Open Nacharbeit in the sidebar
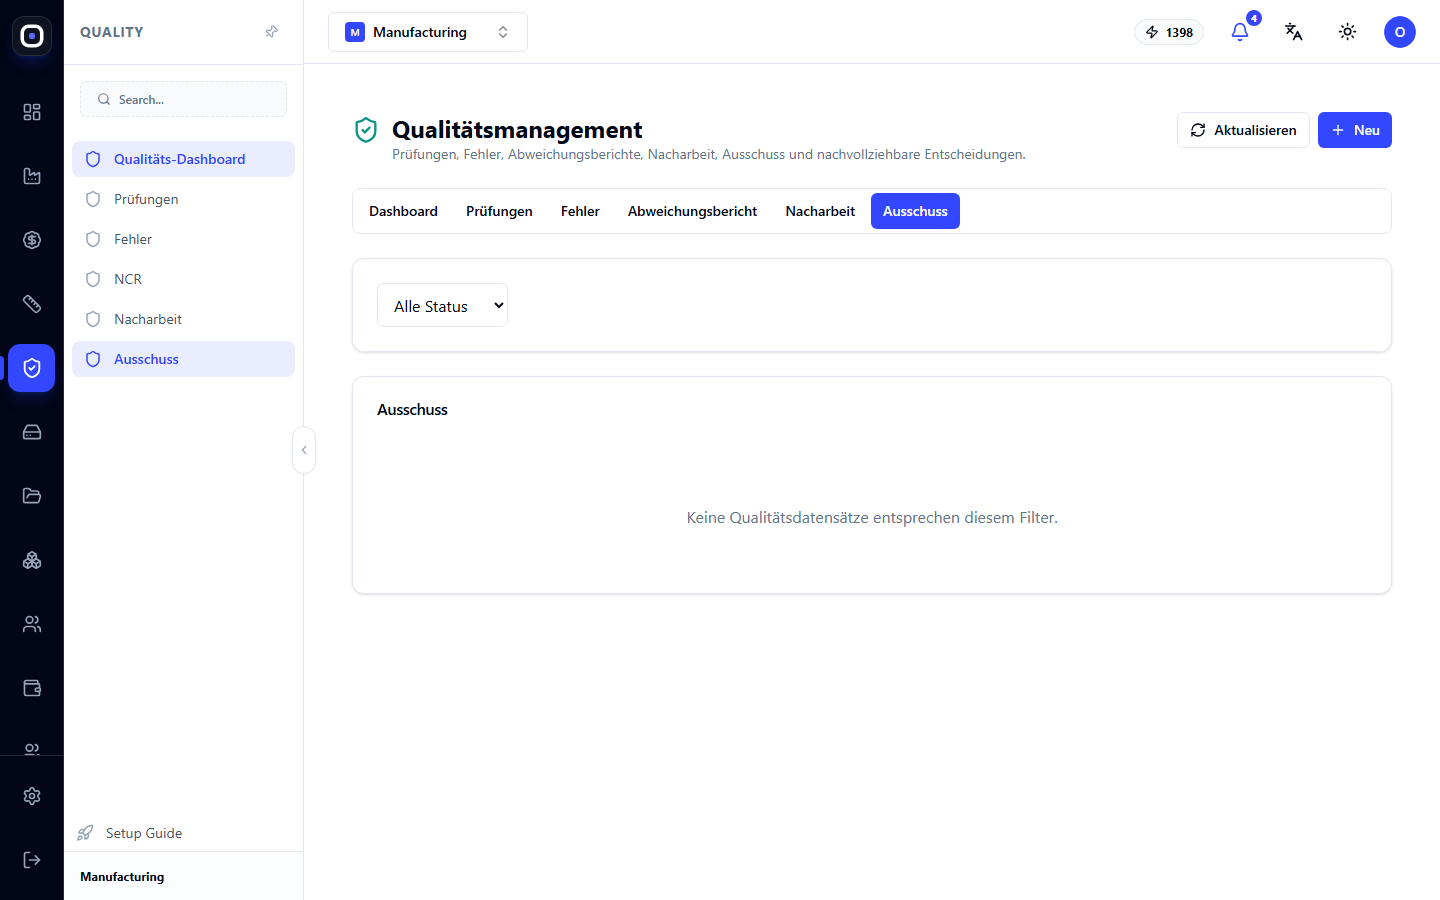 [x=183, y=319]
